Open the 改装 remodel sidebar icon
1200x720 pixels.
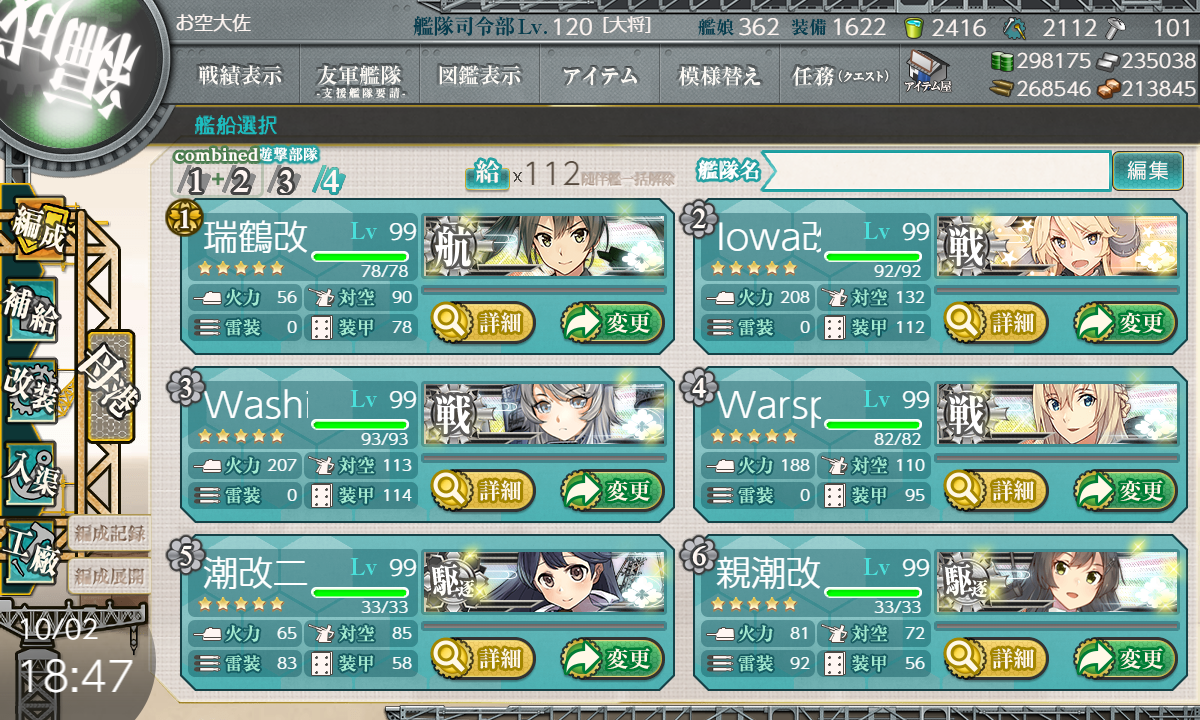[x=30, y=388]
